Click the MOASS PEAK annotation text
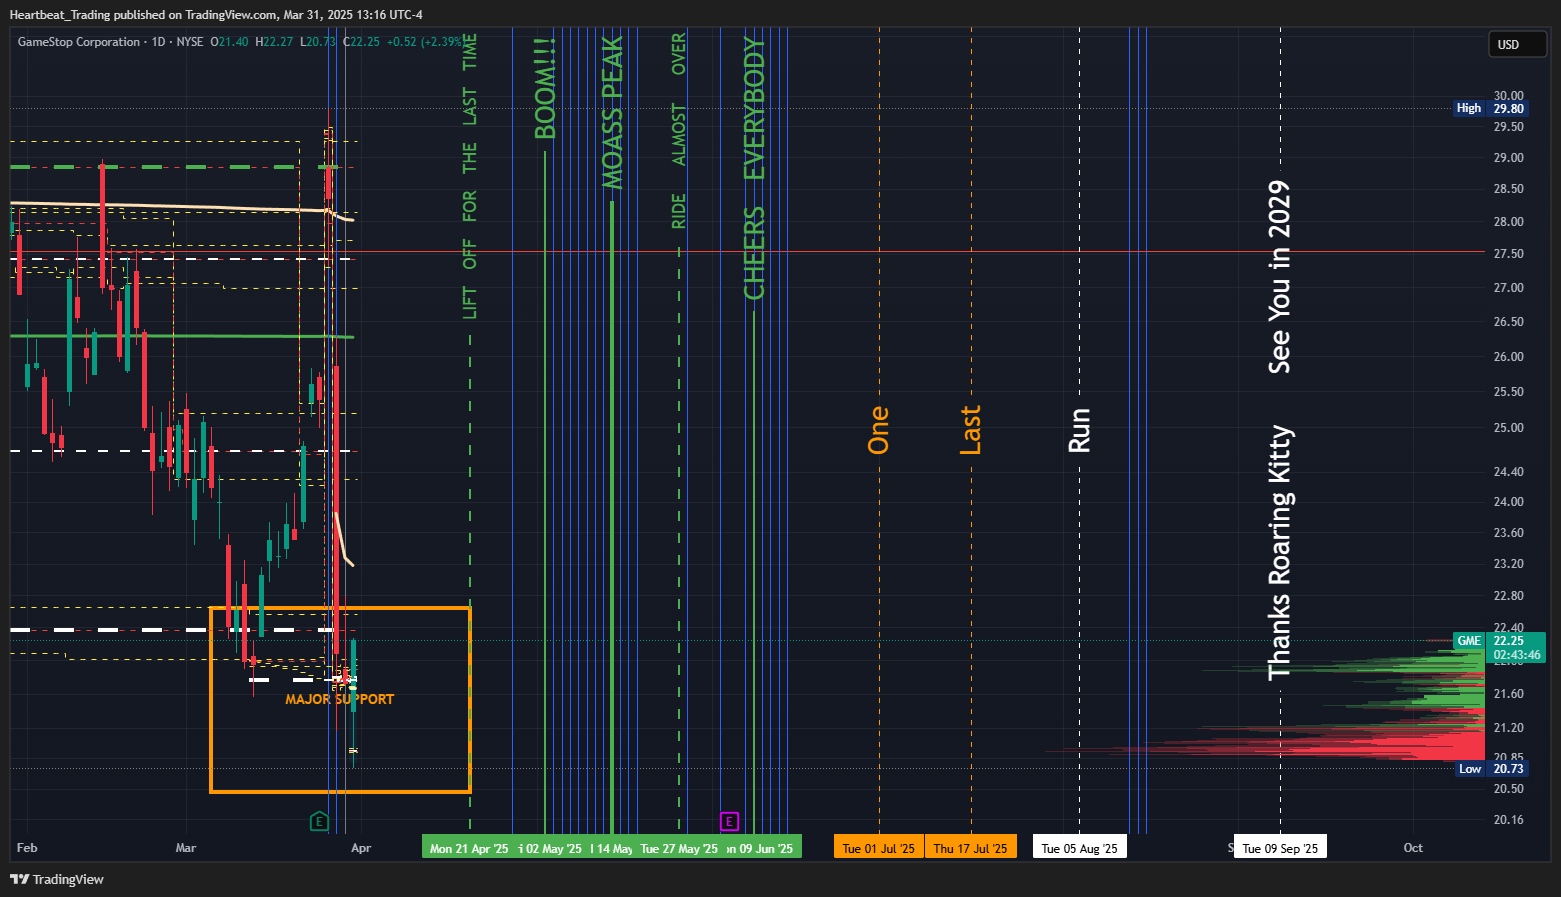The width and height of the screenshot is (1561, 897). 612,112
